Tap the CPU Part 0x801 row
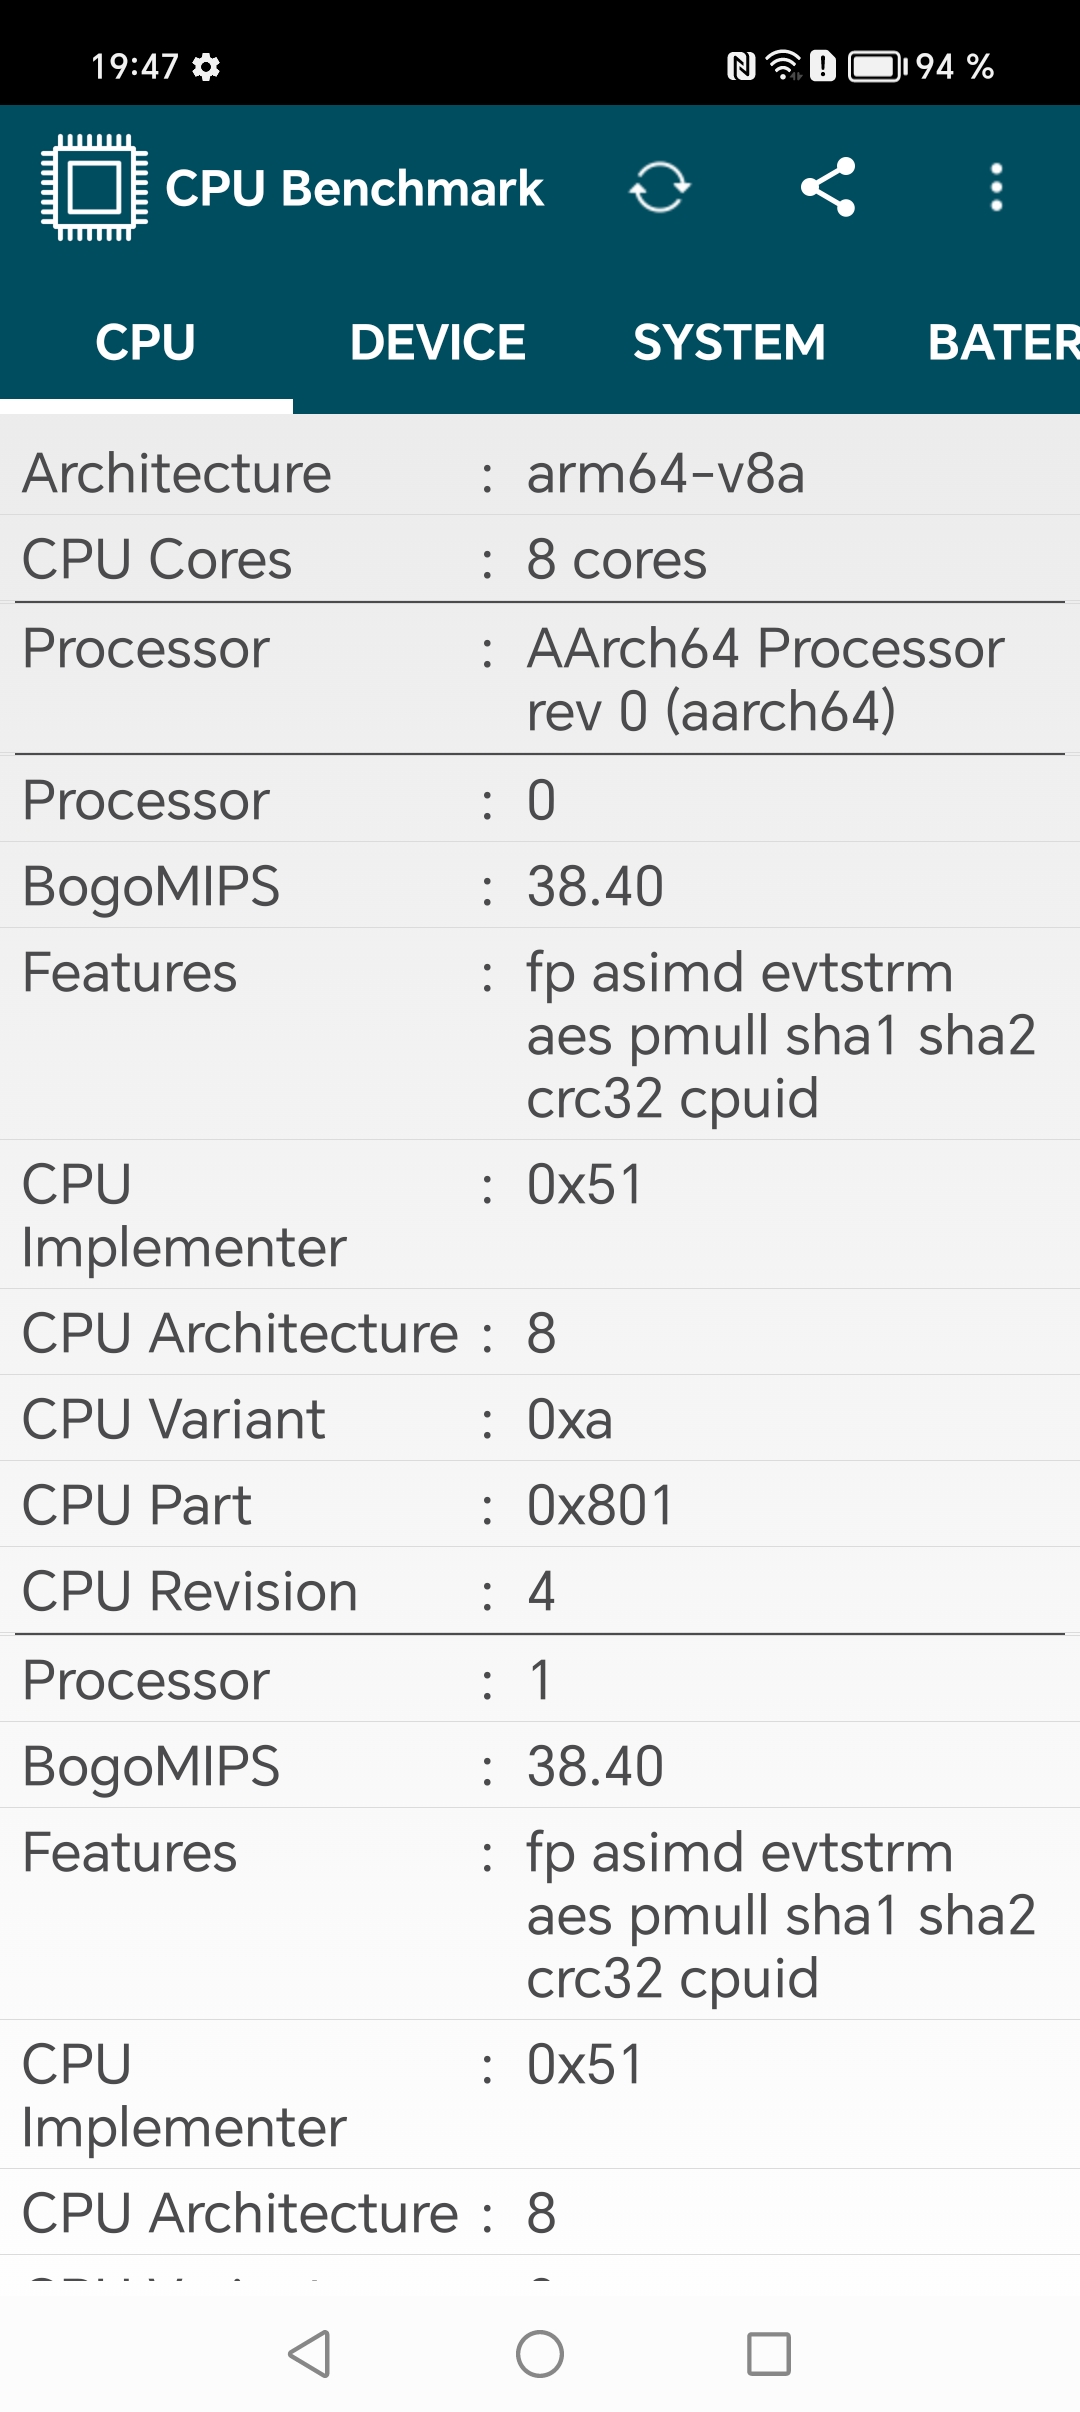Viewport: 1080px width, 2412px height. [540, 1505]
